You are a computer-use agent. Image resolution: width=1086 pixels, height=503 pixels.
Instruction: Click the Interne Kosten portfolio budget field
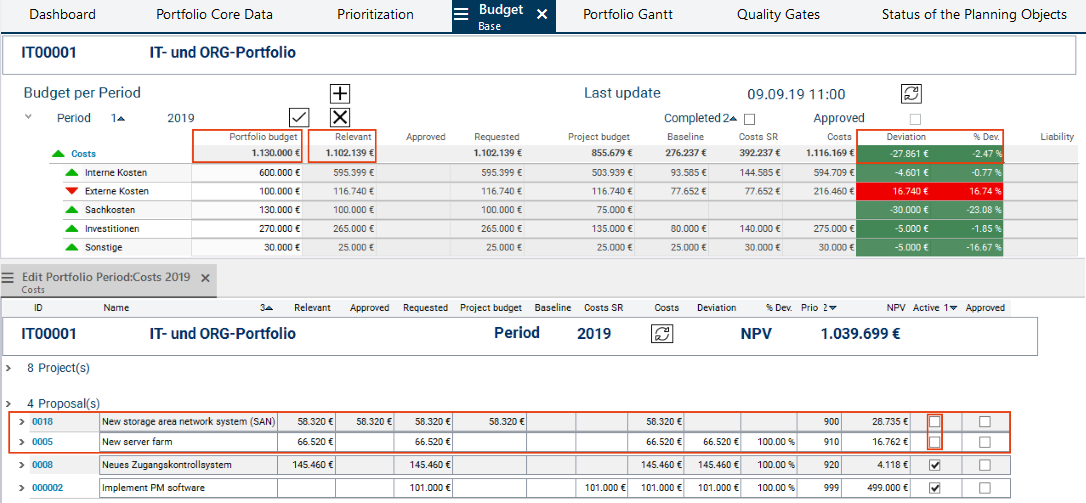coord(246,172)
